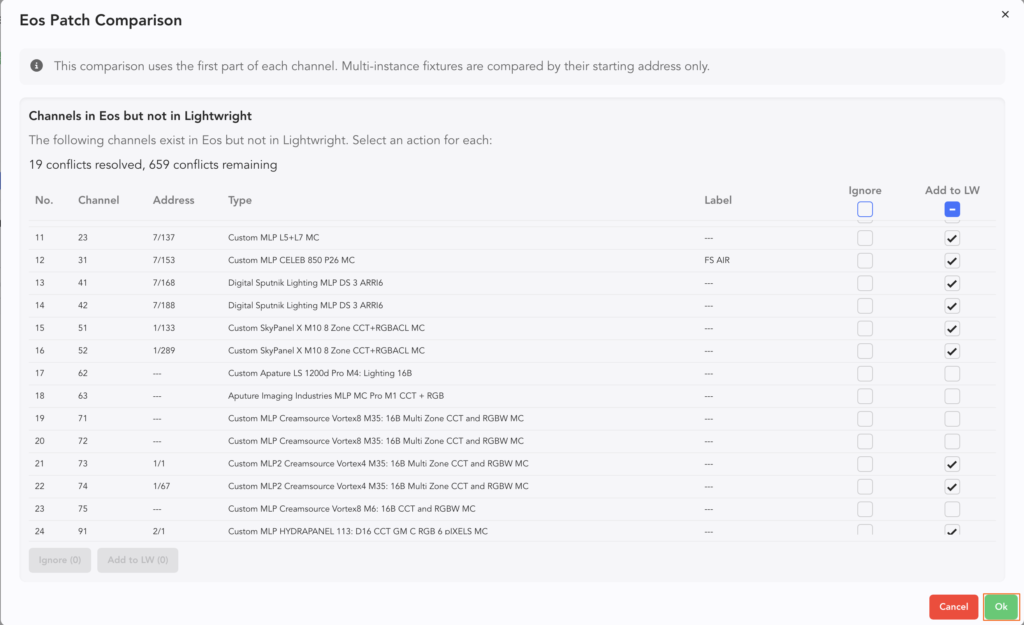Click the Add to LW (0) button

click(x=137, y=560)
